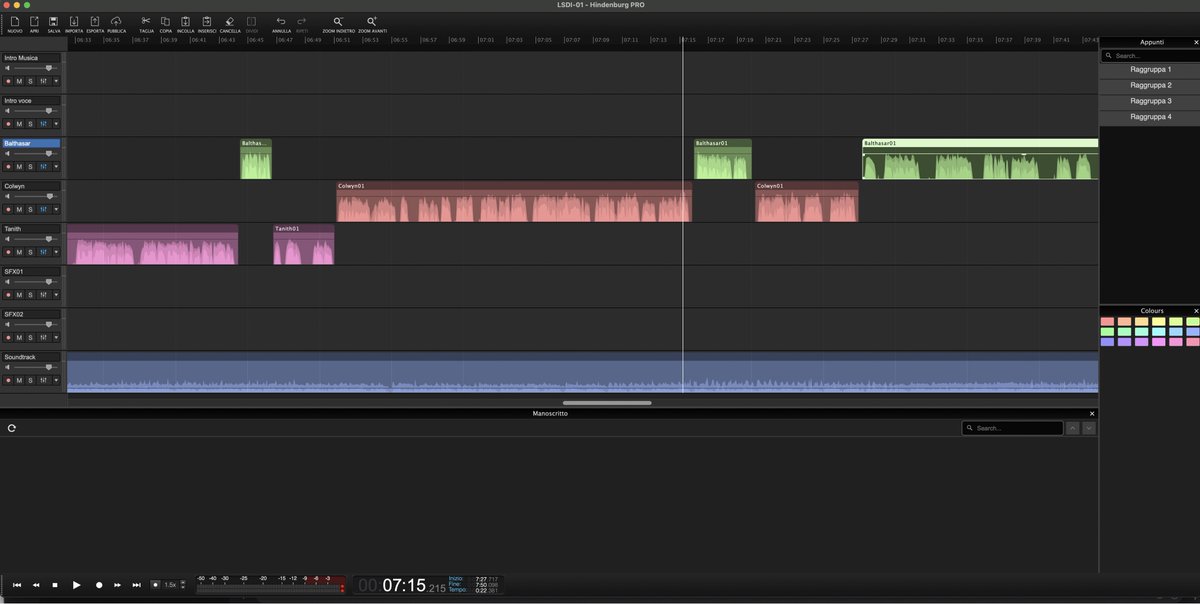Adjust playback speed with the 1.5x stepper arrows
Image resolution: width=1200 pixels, height=604 pixels.
(182, 585)
